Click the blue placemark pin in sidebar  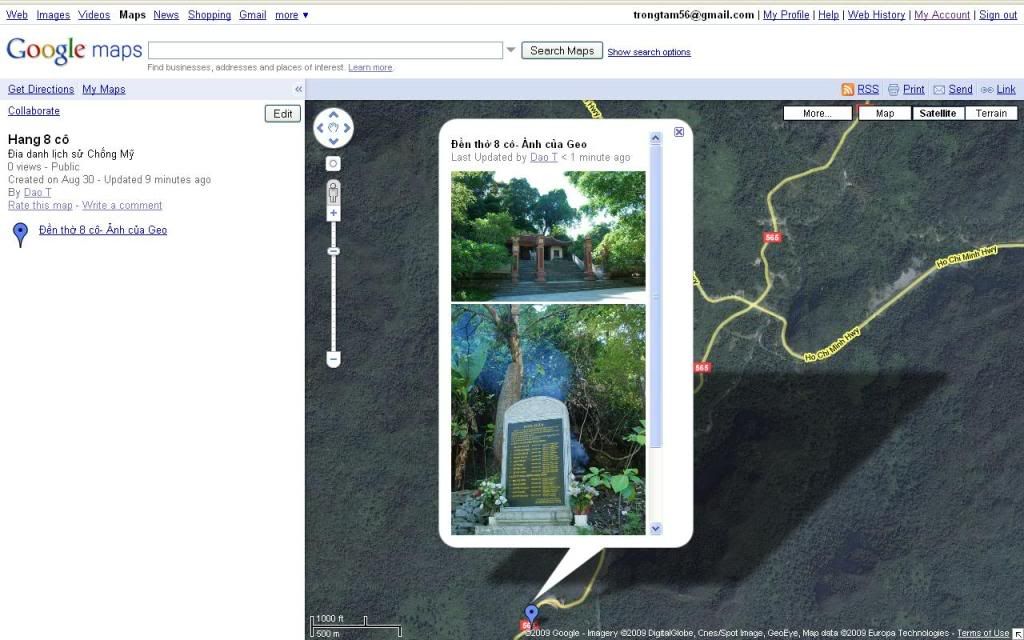pyautogui.click(x=20, y=234)
